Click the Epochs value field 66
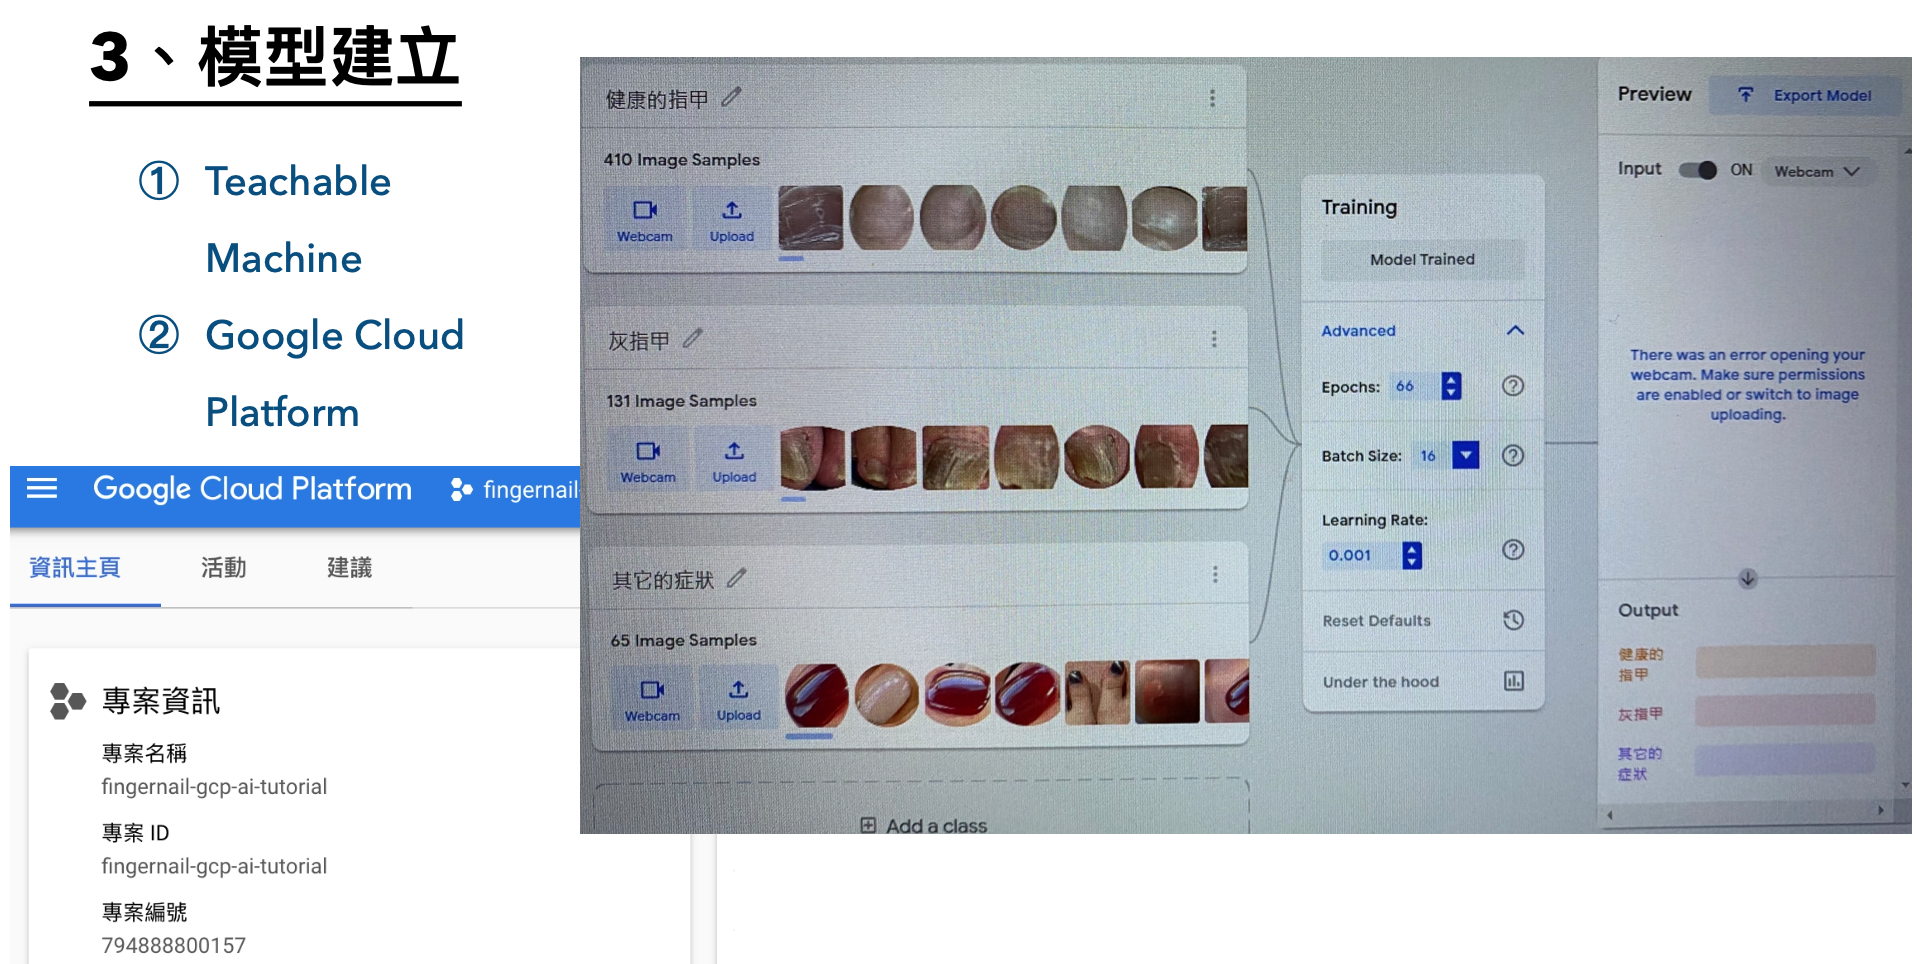The height and width of the screenshot is (964, 1918). [1413, 386]
